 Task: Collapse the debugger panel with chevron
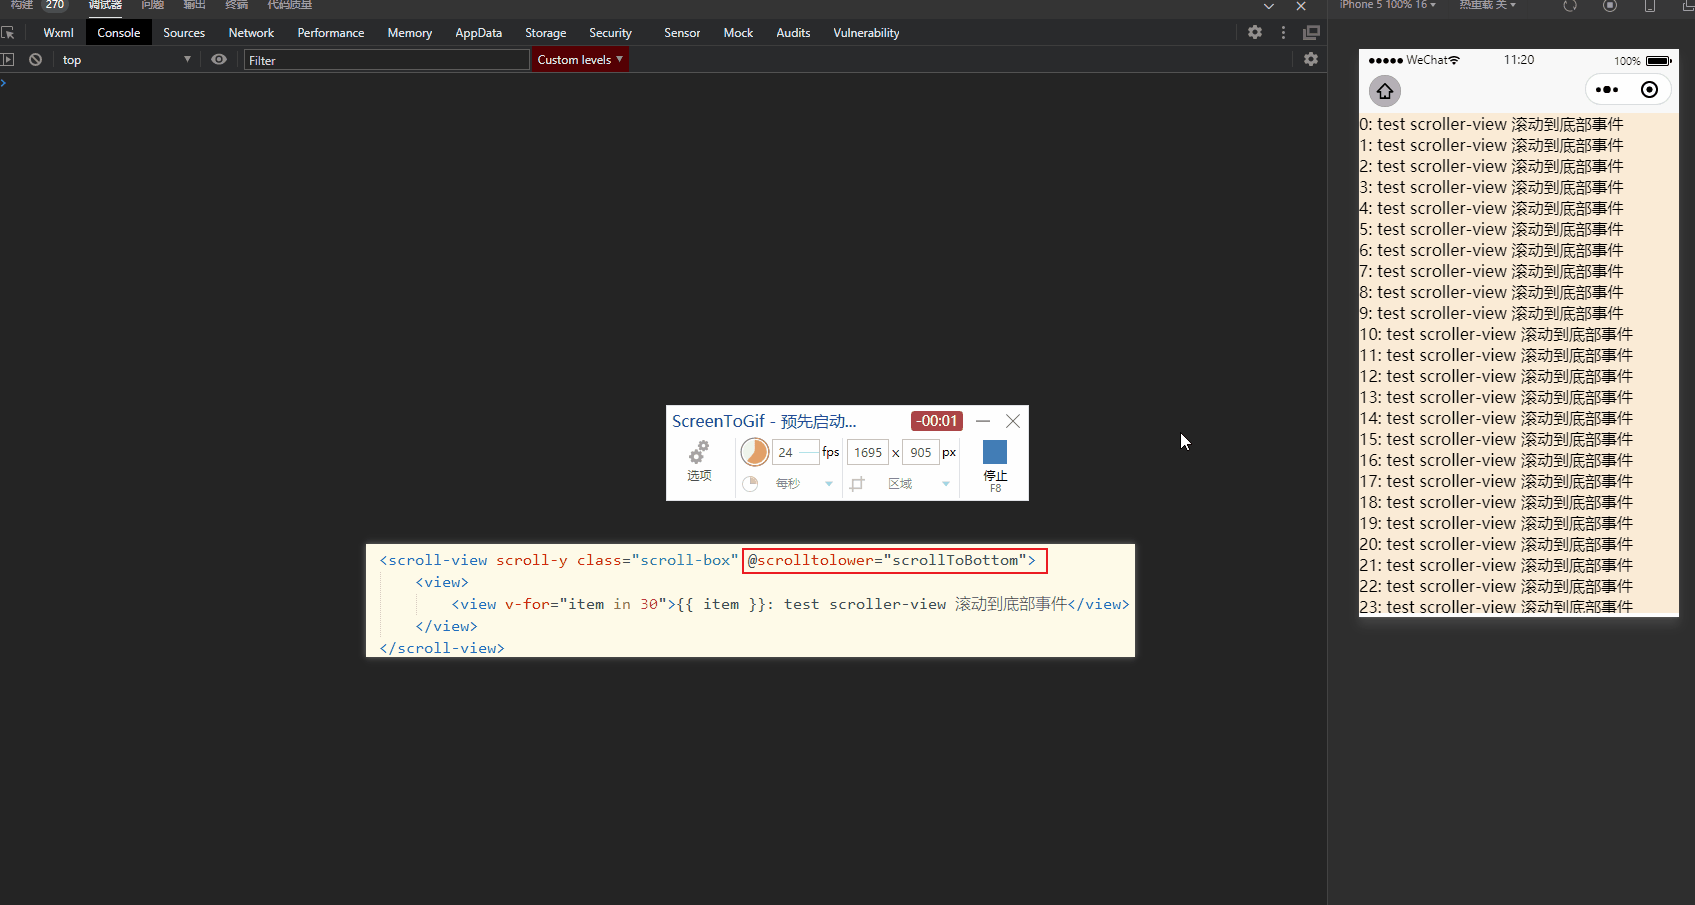(1269, 6)
